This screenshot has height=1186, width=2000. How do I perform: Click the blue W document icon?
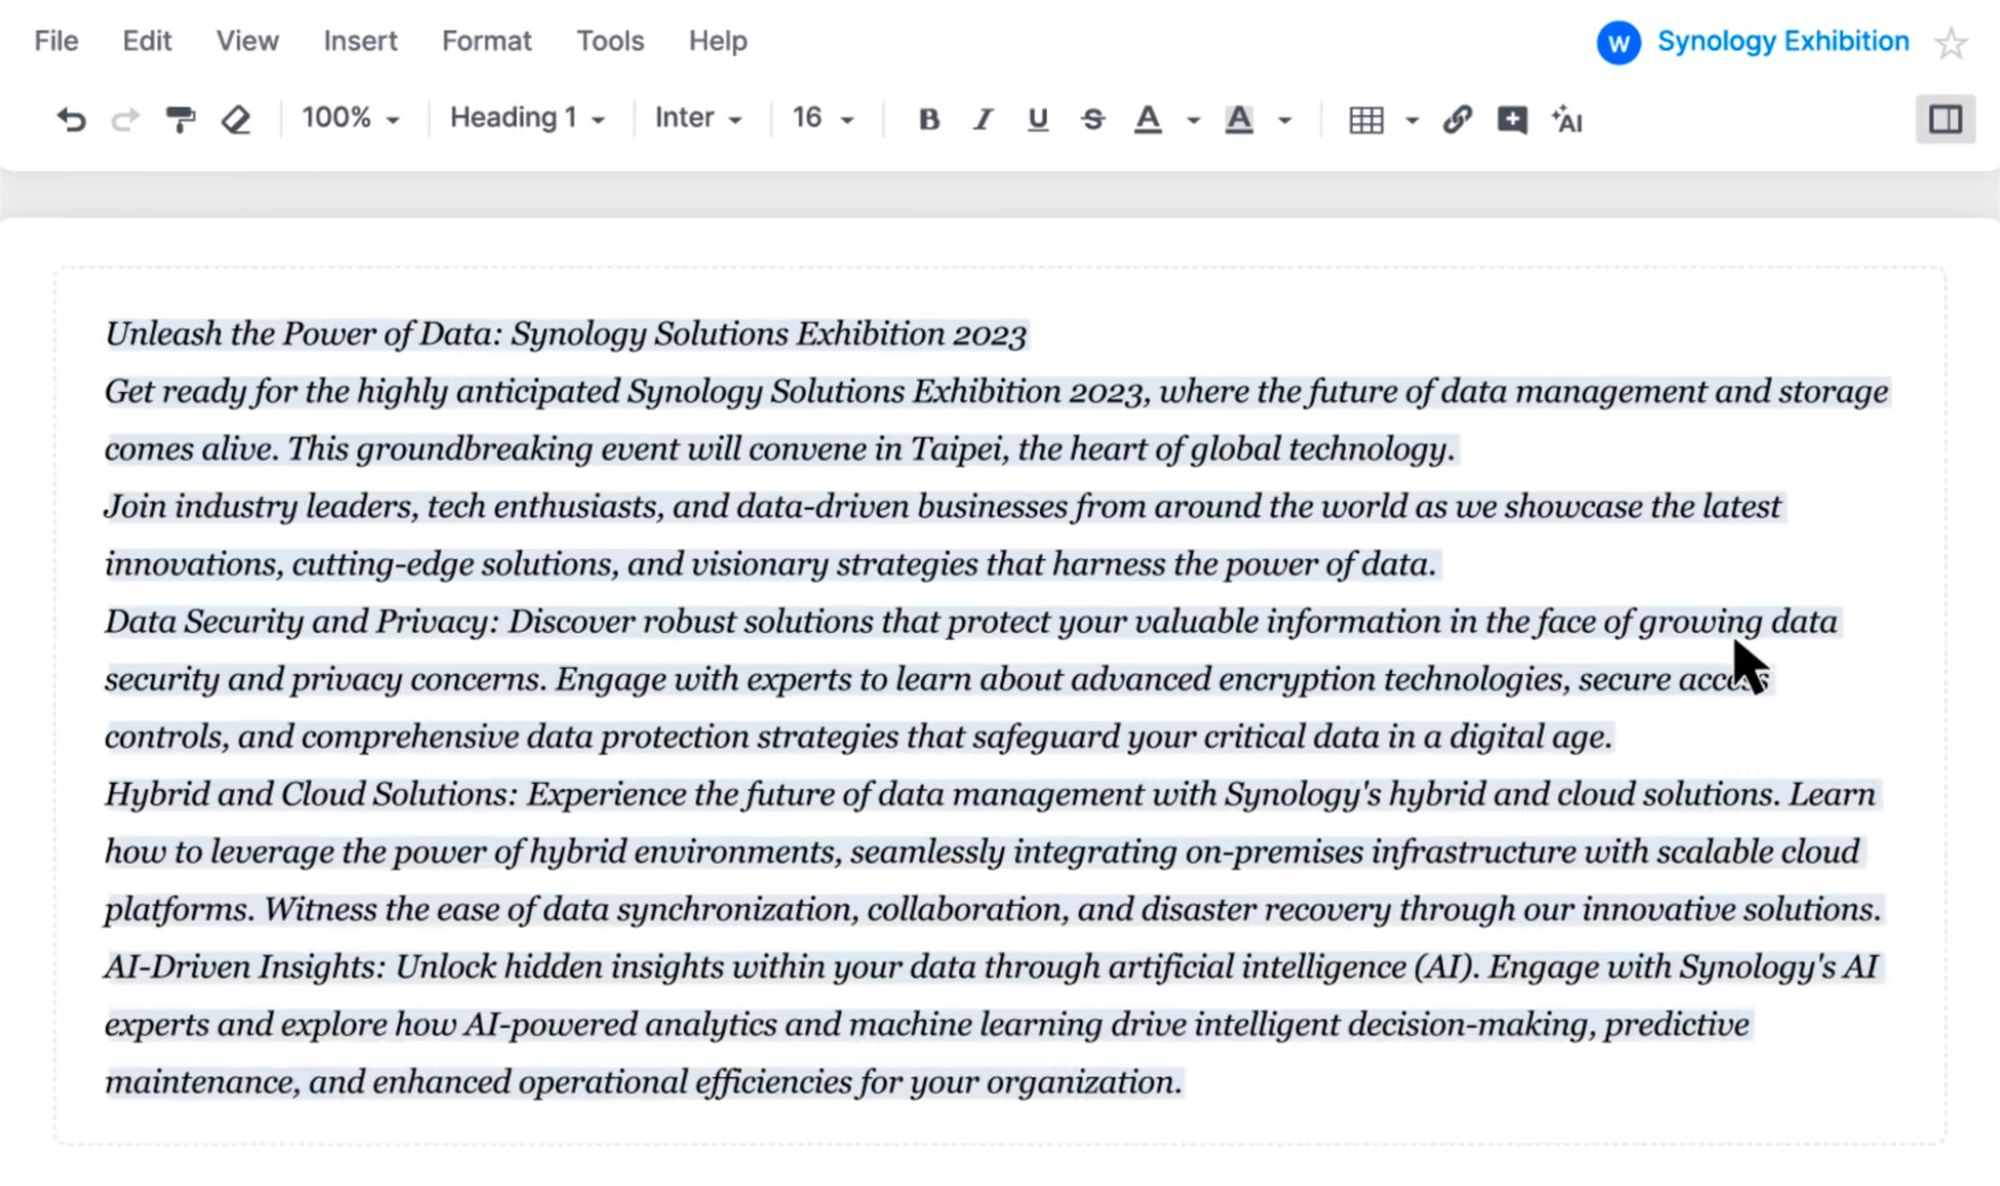tap(1619, 43)
